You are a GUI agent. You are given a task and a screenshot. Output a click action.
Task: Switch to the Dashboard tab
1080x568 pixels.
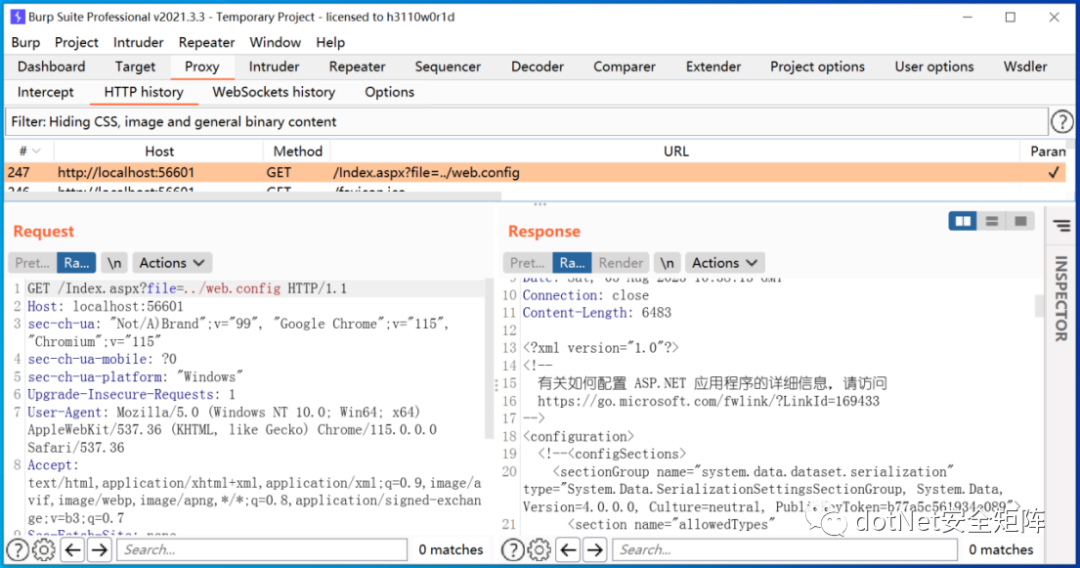point(52,67)
